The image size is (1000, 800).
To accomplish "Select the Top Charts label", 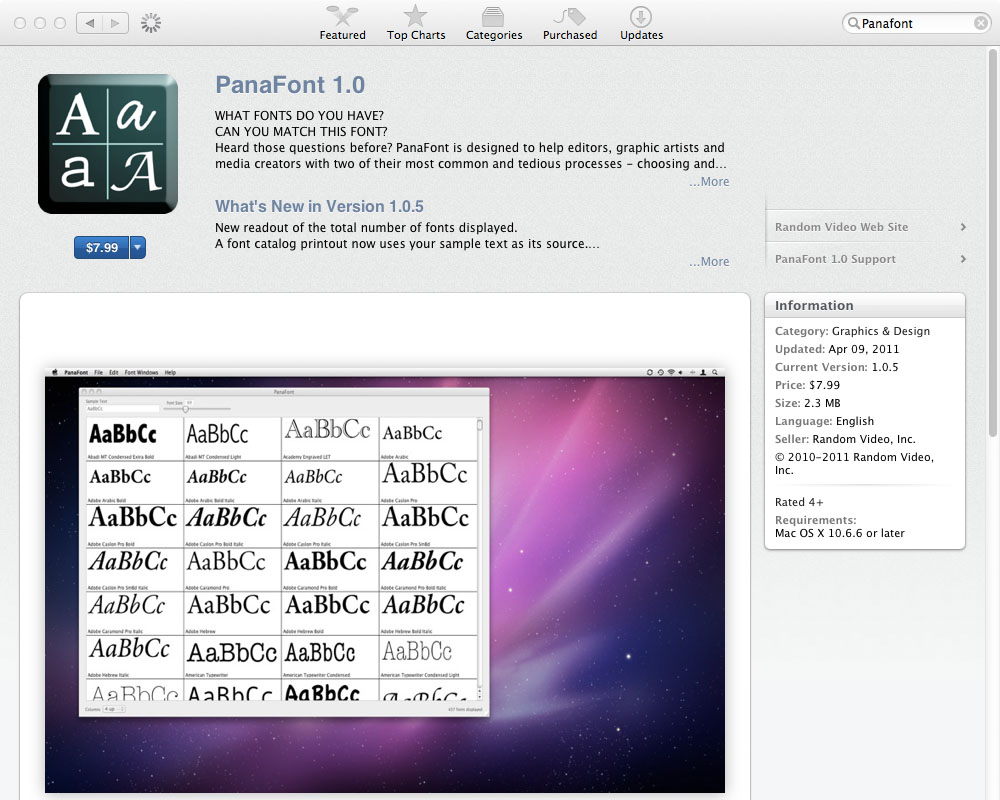I will coord(416,35).
